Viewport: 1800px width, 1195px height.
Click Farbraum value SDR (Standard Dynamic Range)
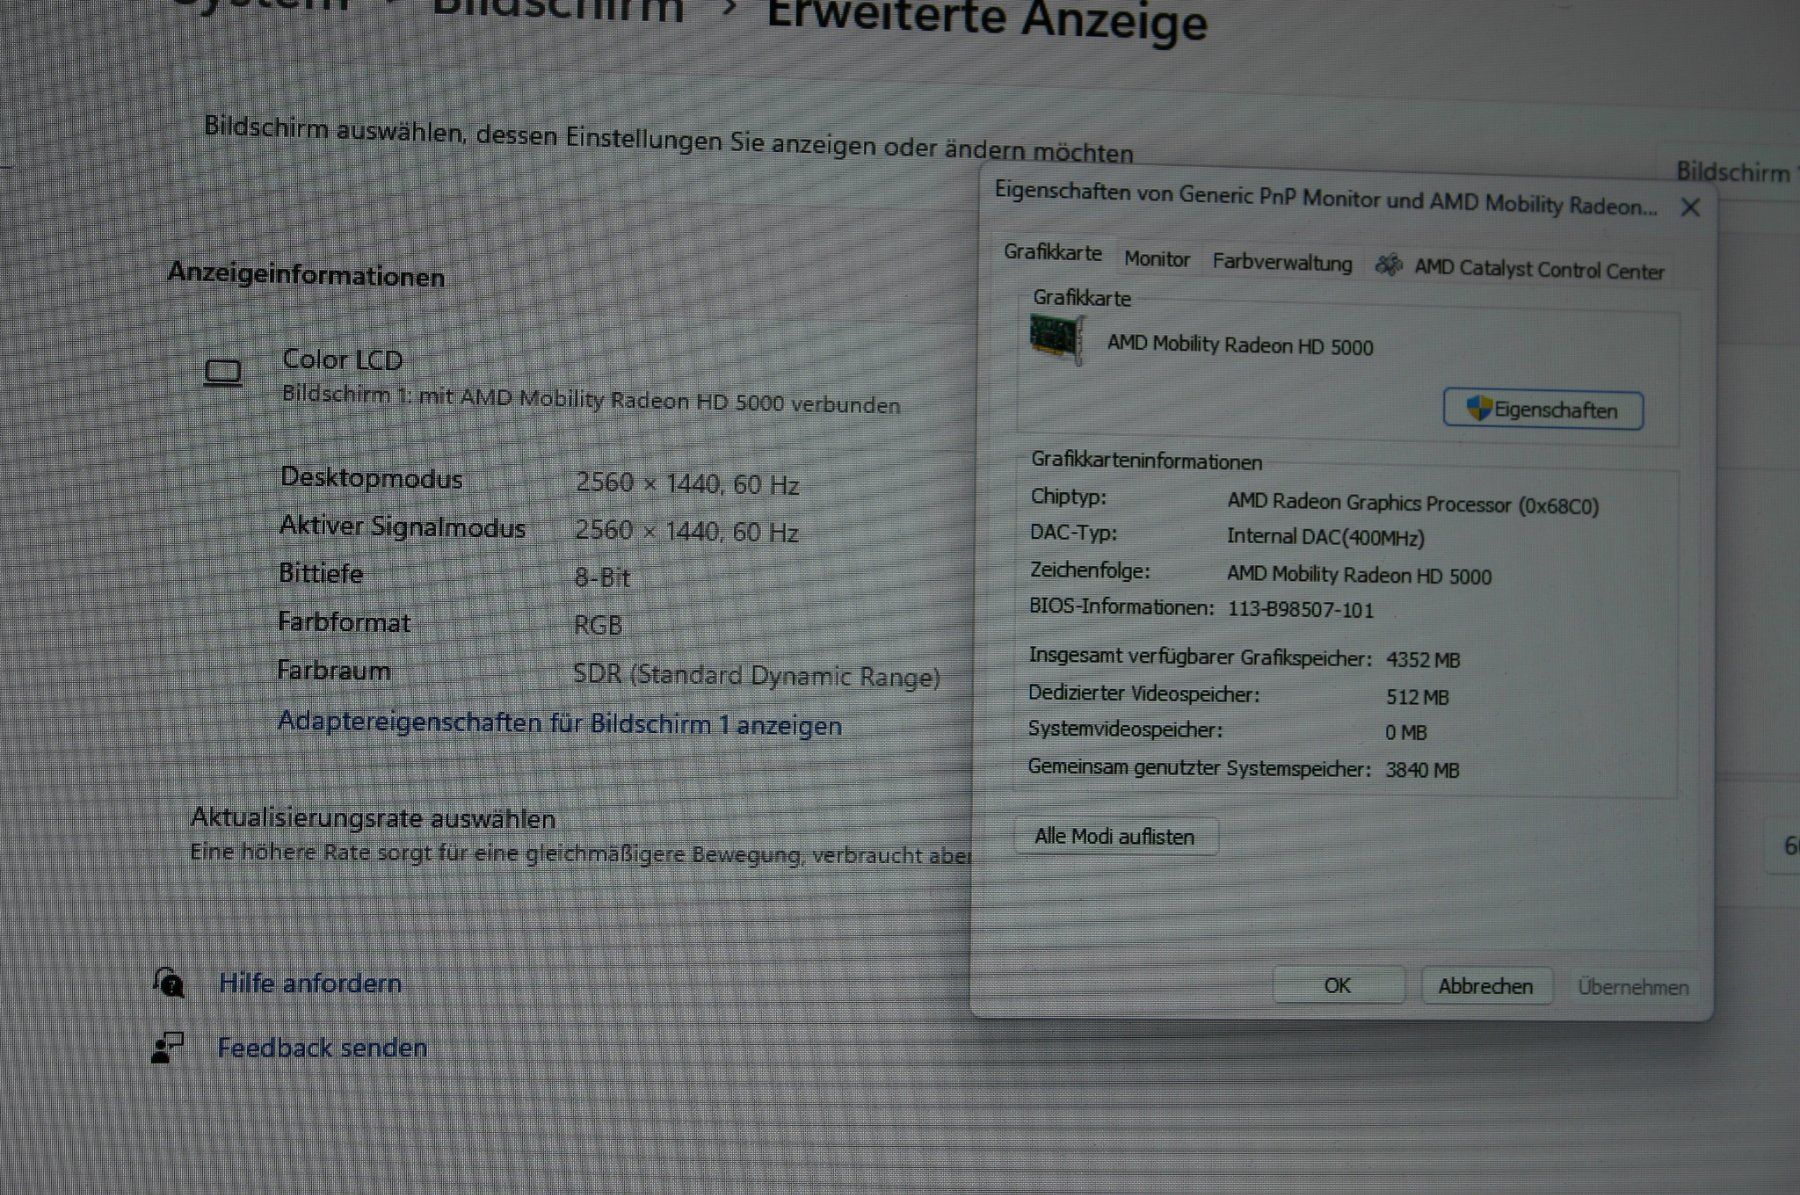756,675
